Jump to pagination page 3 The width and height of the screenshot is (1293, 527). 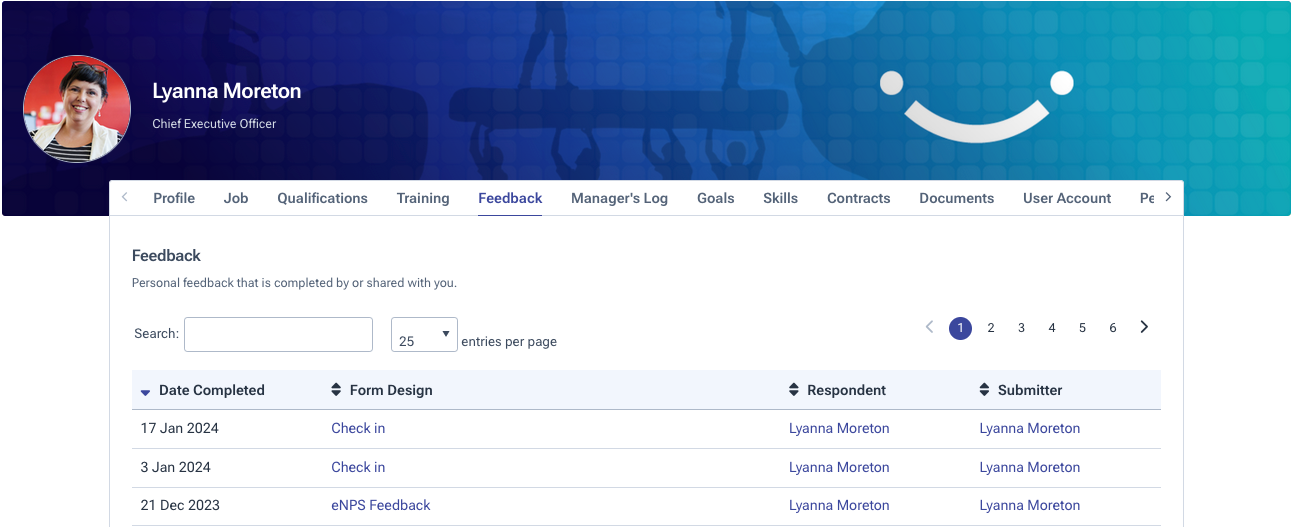pos(1021,328)
